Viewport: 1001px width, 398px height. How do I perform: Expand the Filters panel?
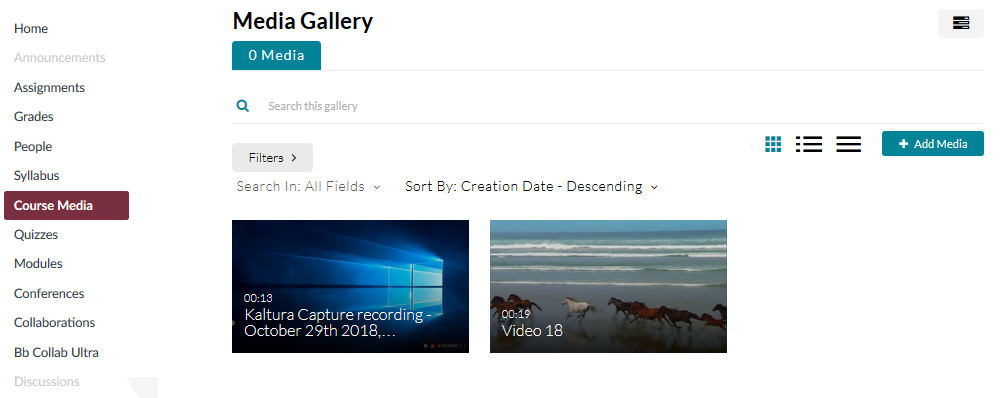[273, 157]
